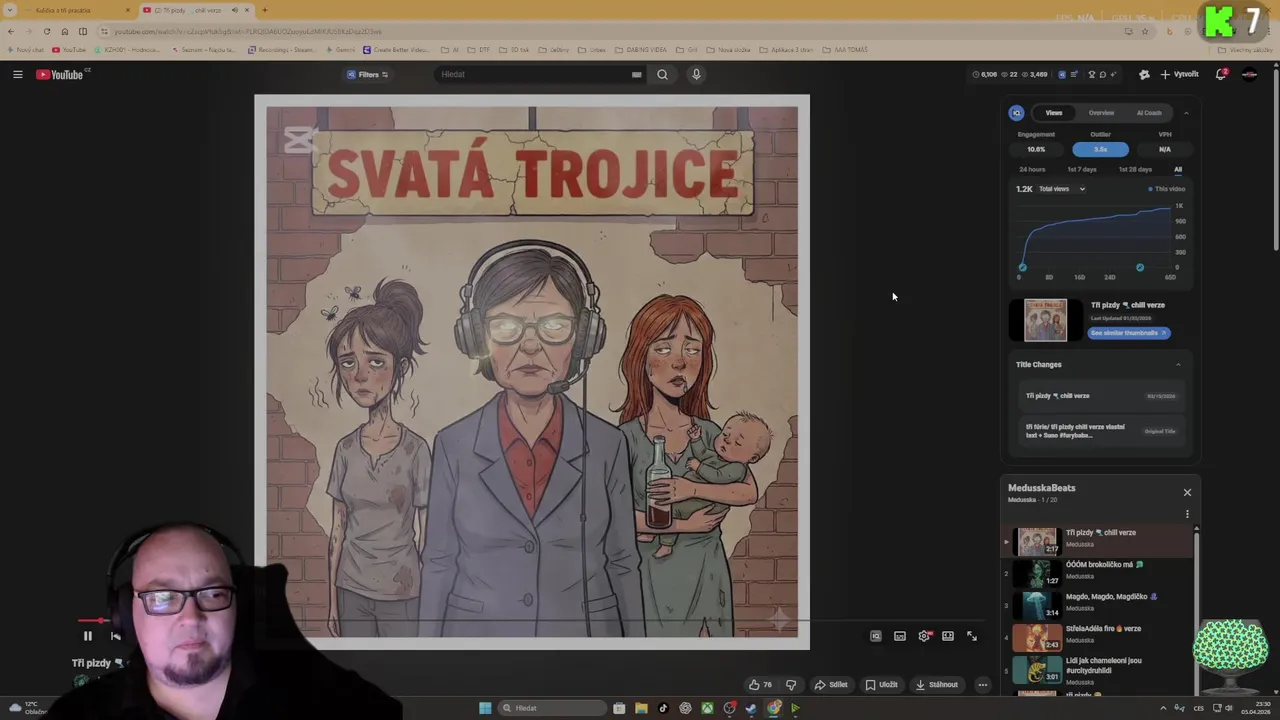Image resolution: width=1280 pixels, height=720 pixels.
Task: Click the Uložit save button
Action: click(x=881, y=685)
